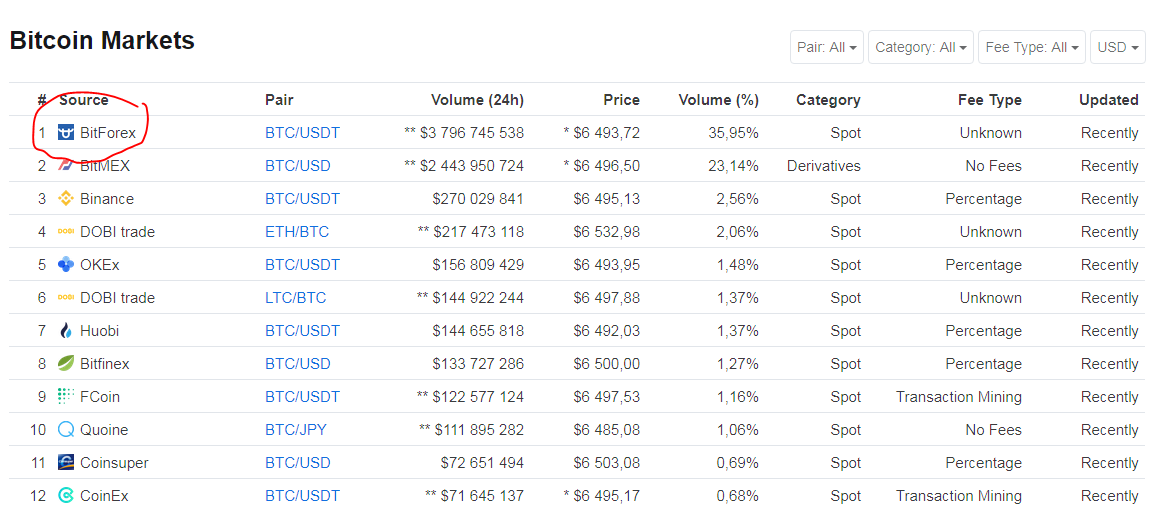Screen dimensions: 1162x506
Task: Open Binance BTC/USDT pair link
Action: click(x=302, y=199)
